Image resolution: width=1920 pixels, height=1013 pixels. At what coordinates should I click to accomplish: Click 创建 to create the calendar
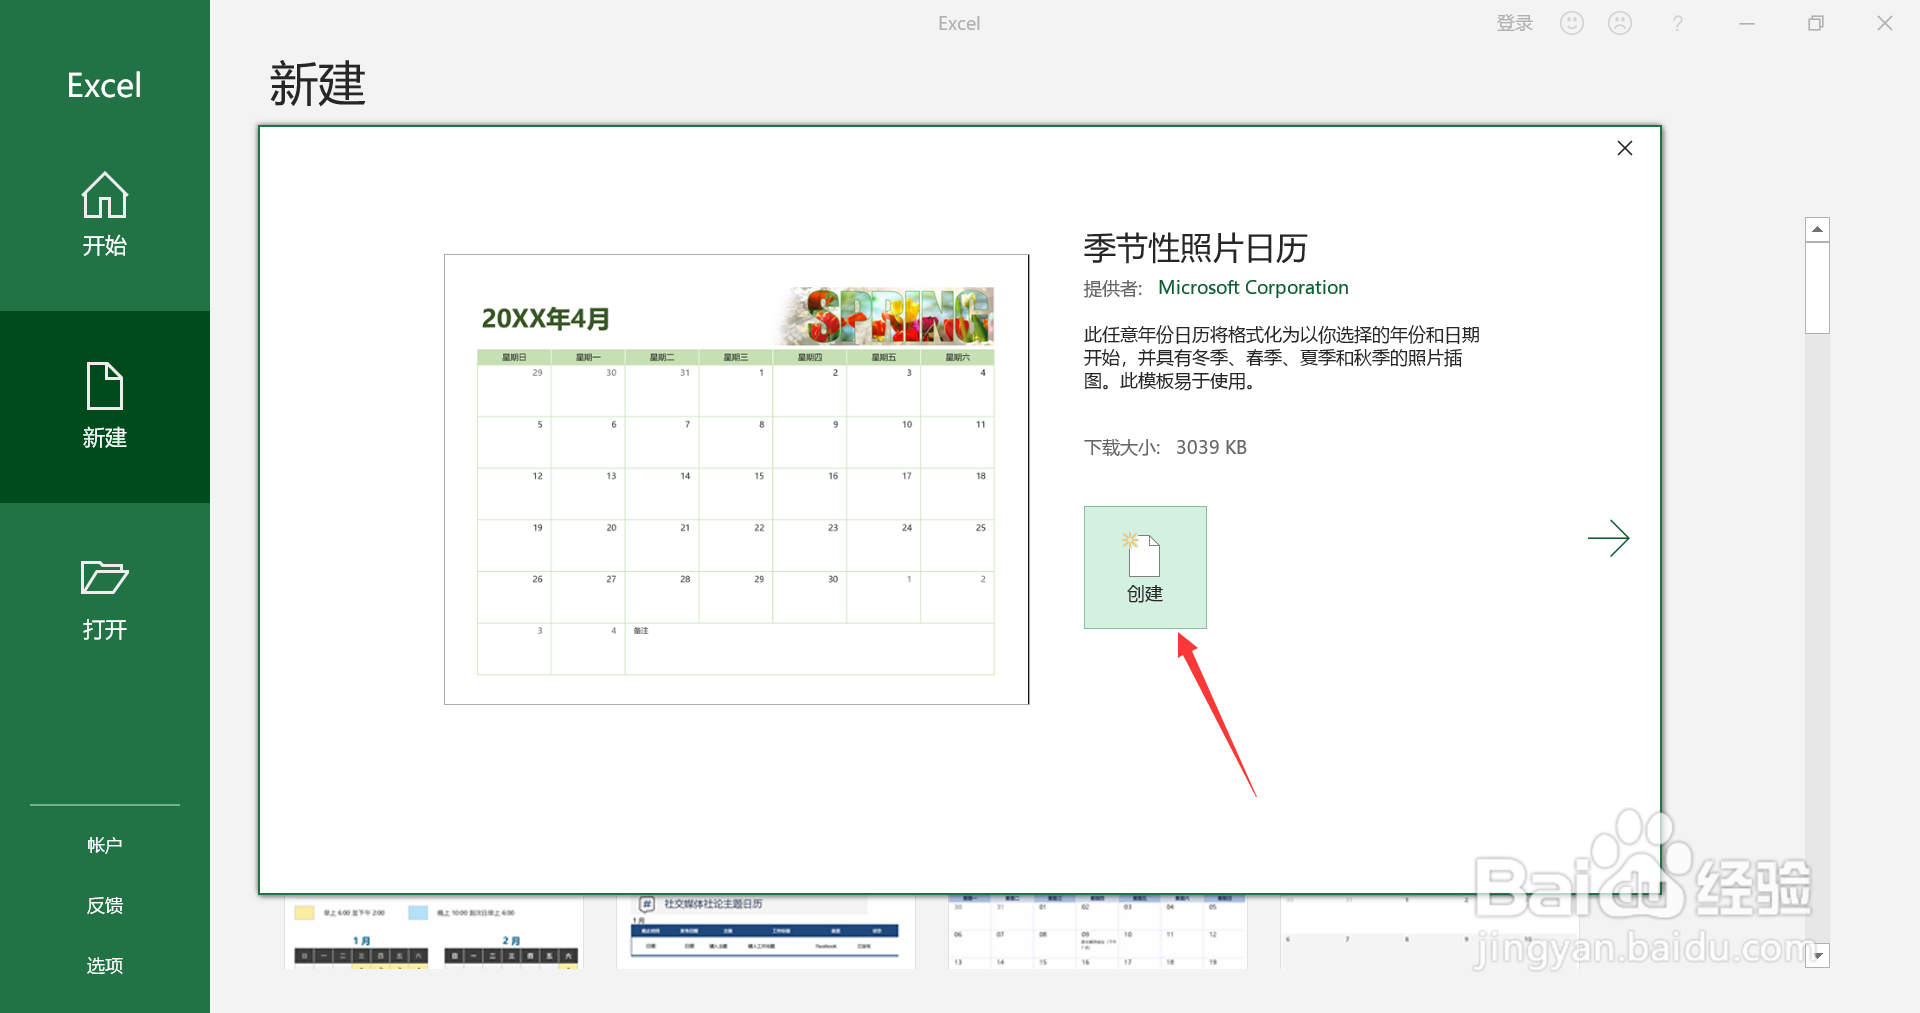tap(1145, 567)
